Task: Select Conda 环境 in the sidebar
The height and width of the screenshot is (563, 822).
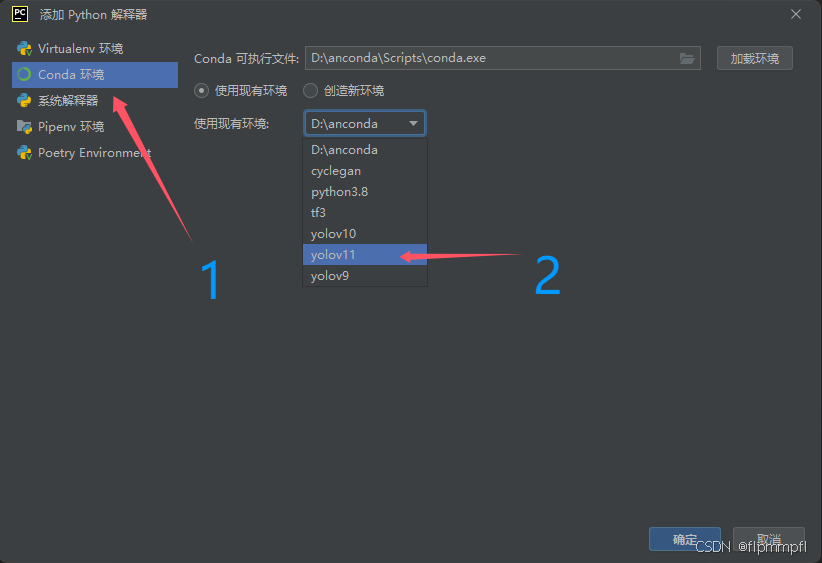Action: point(94,75)
